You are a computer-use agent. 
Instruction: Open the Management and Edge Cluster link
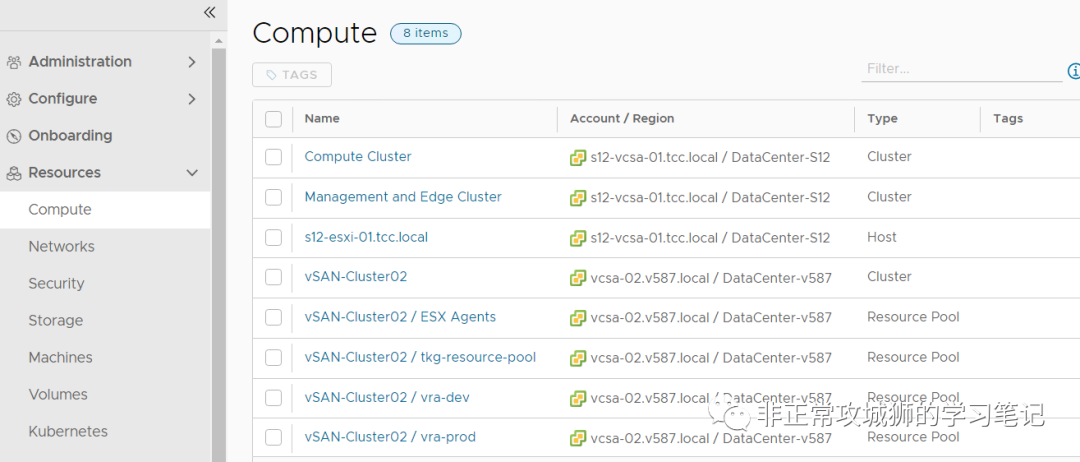403,197
